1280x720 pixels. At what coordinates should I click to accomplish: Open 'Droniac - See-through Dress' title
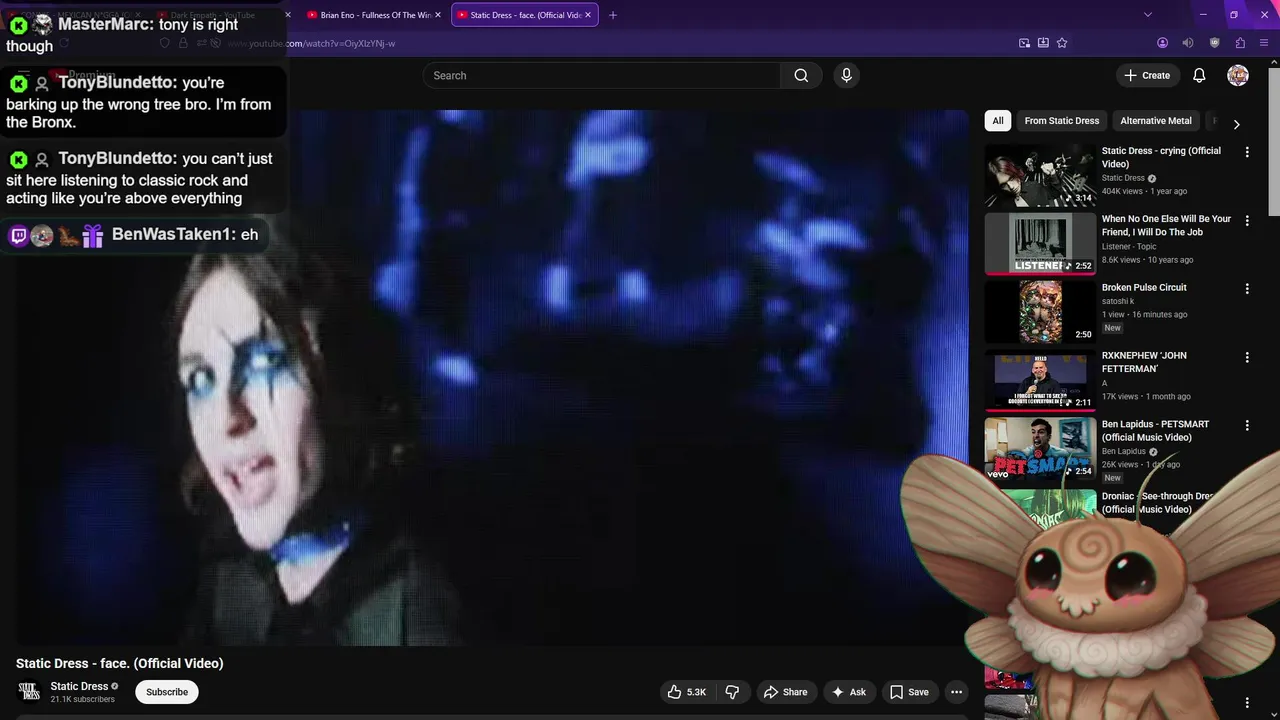coord(1158,502)
